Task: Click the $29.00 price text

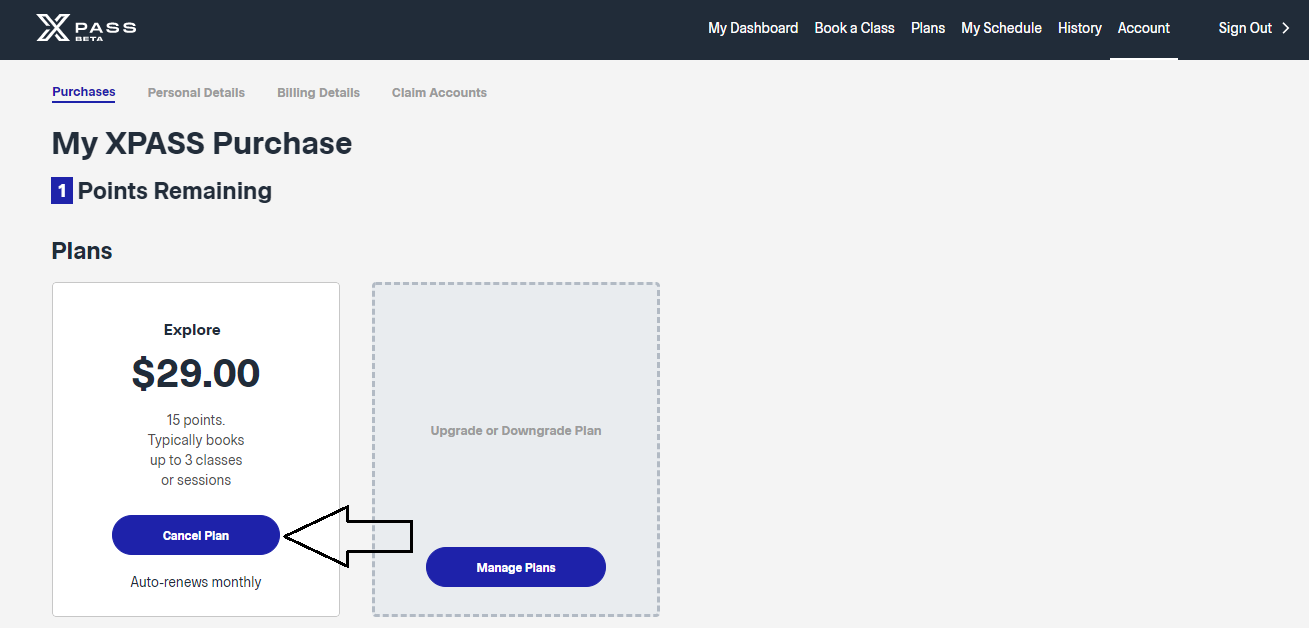Action: coord(196,373)
